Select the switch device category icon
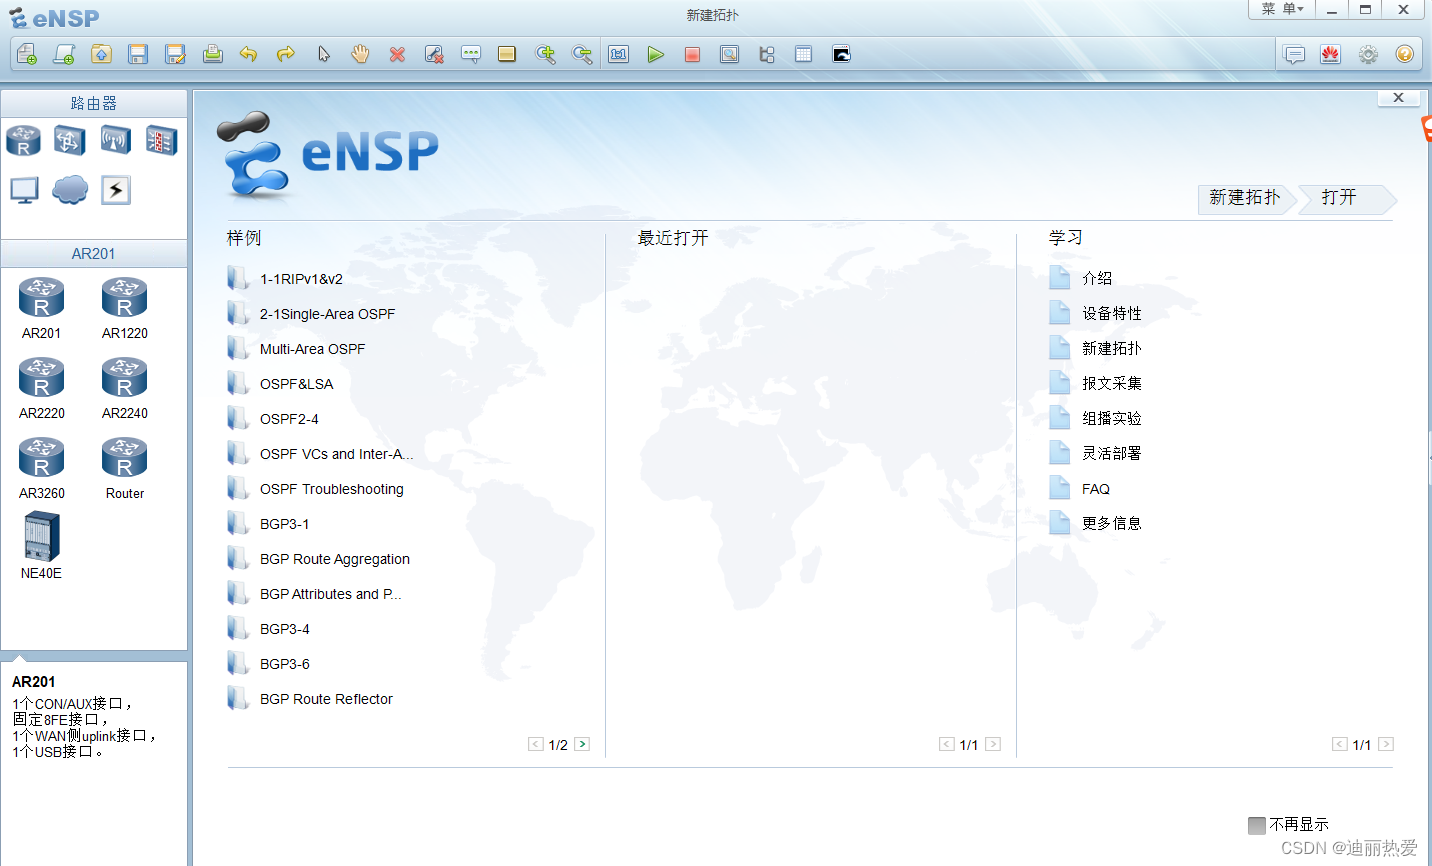The image size is (1432, 866). click(x=69, y=140)
